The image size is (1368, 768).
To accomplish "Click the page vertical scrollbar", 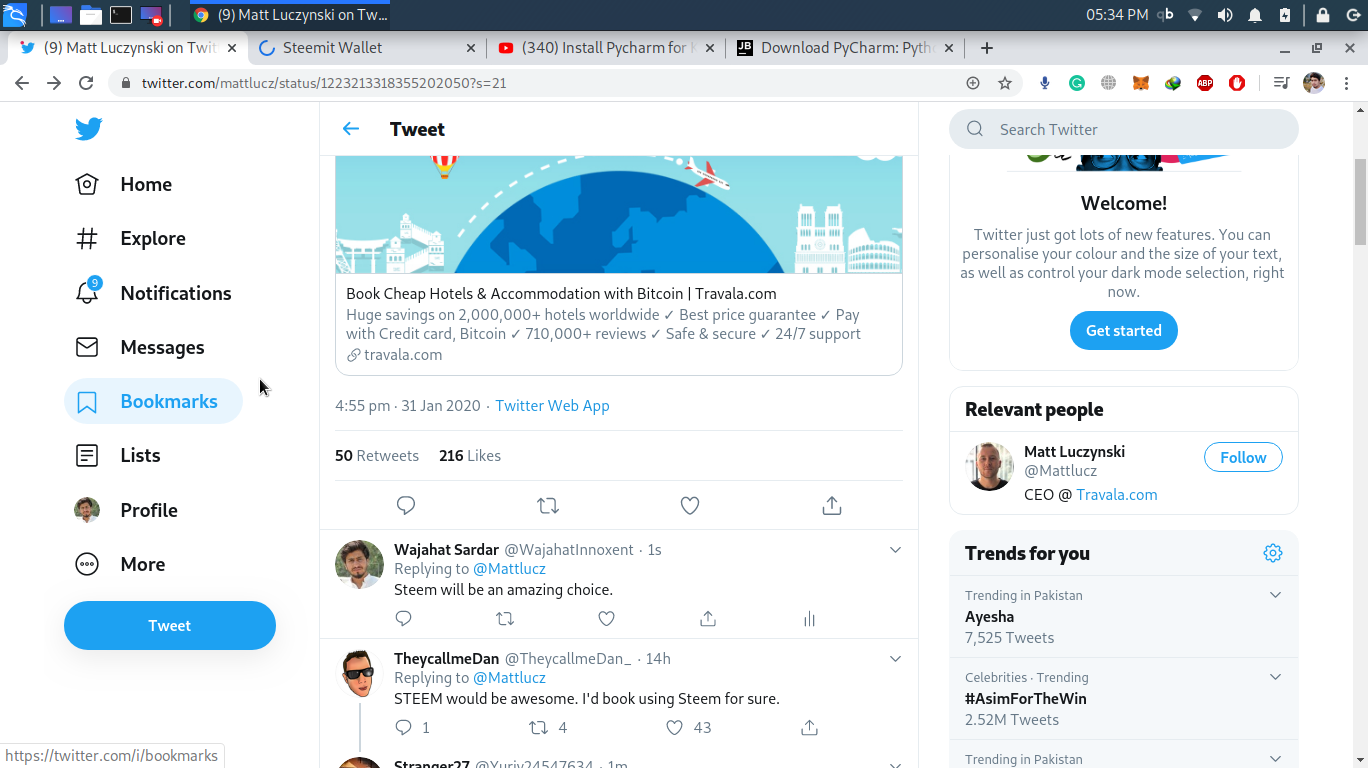I will click(1360, 201).
